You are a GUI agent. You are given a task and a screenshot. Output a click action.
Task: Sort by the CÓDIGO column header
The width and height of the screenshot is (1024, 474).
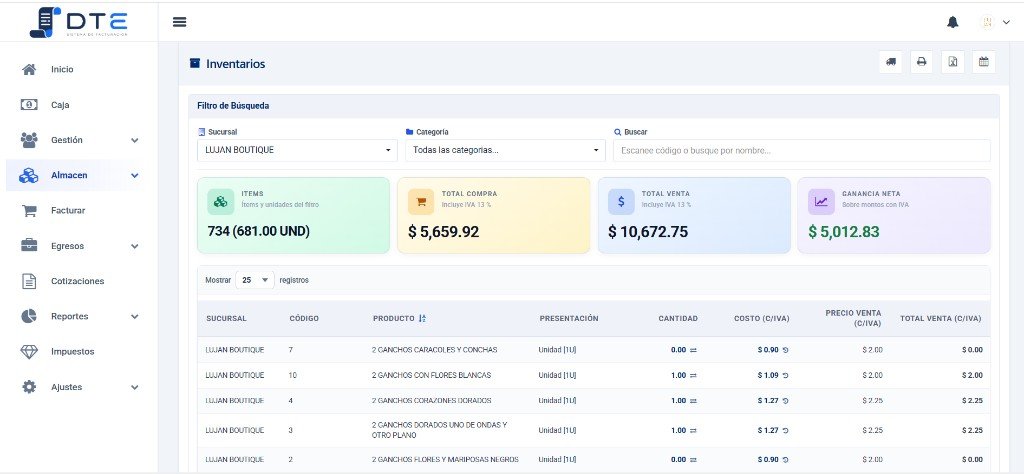click(x=304, y=319)
